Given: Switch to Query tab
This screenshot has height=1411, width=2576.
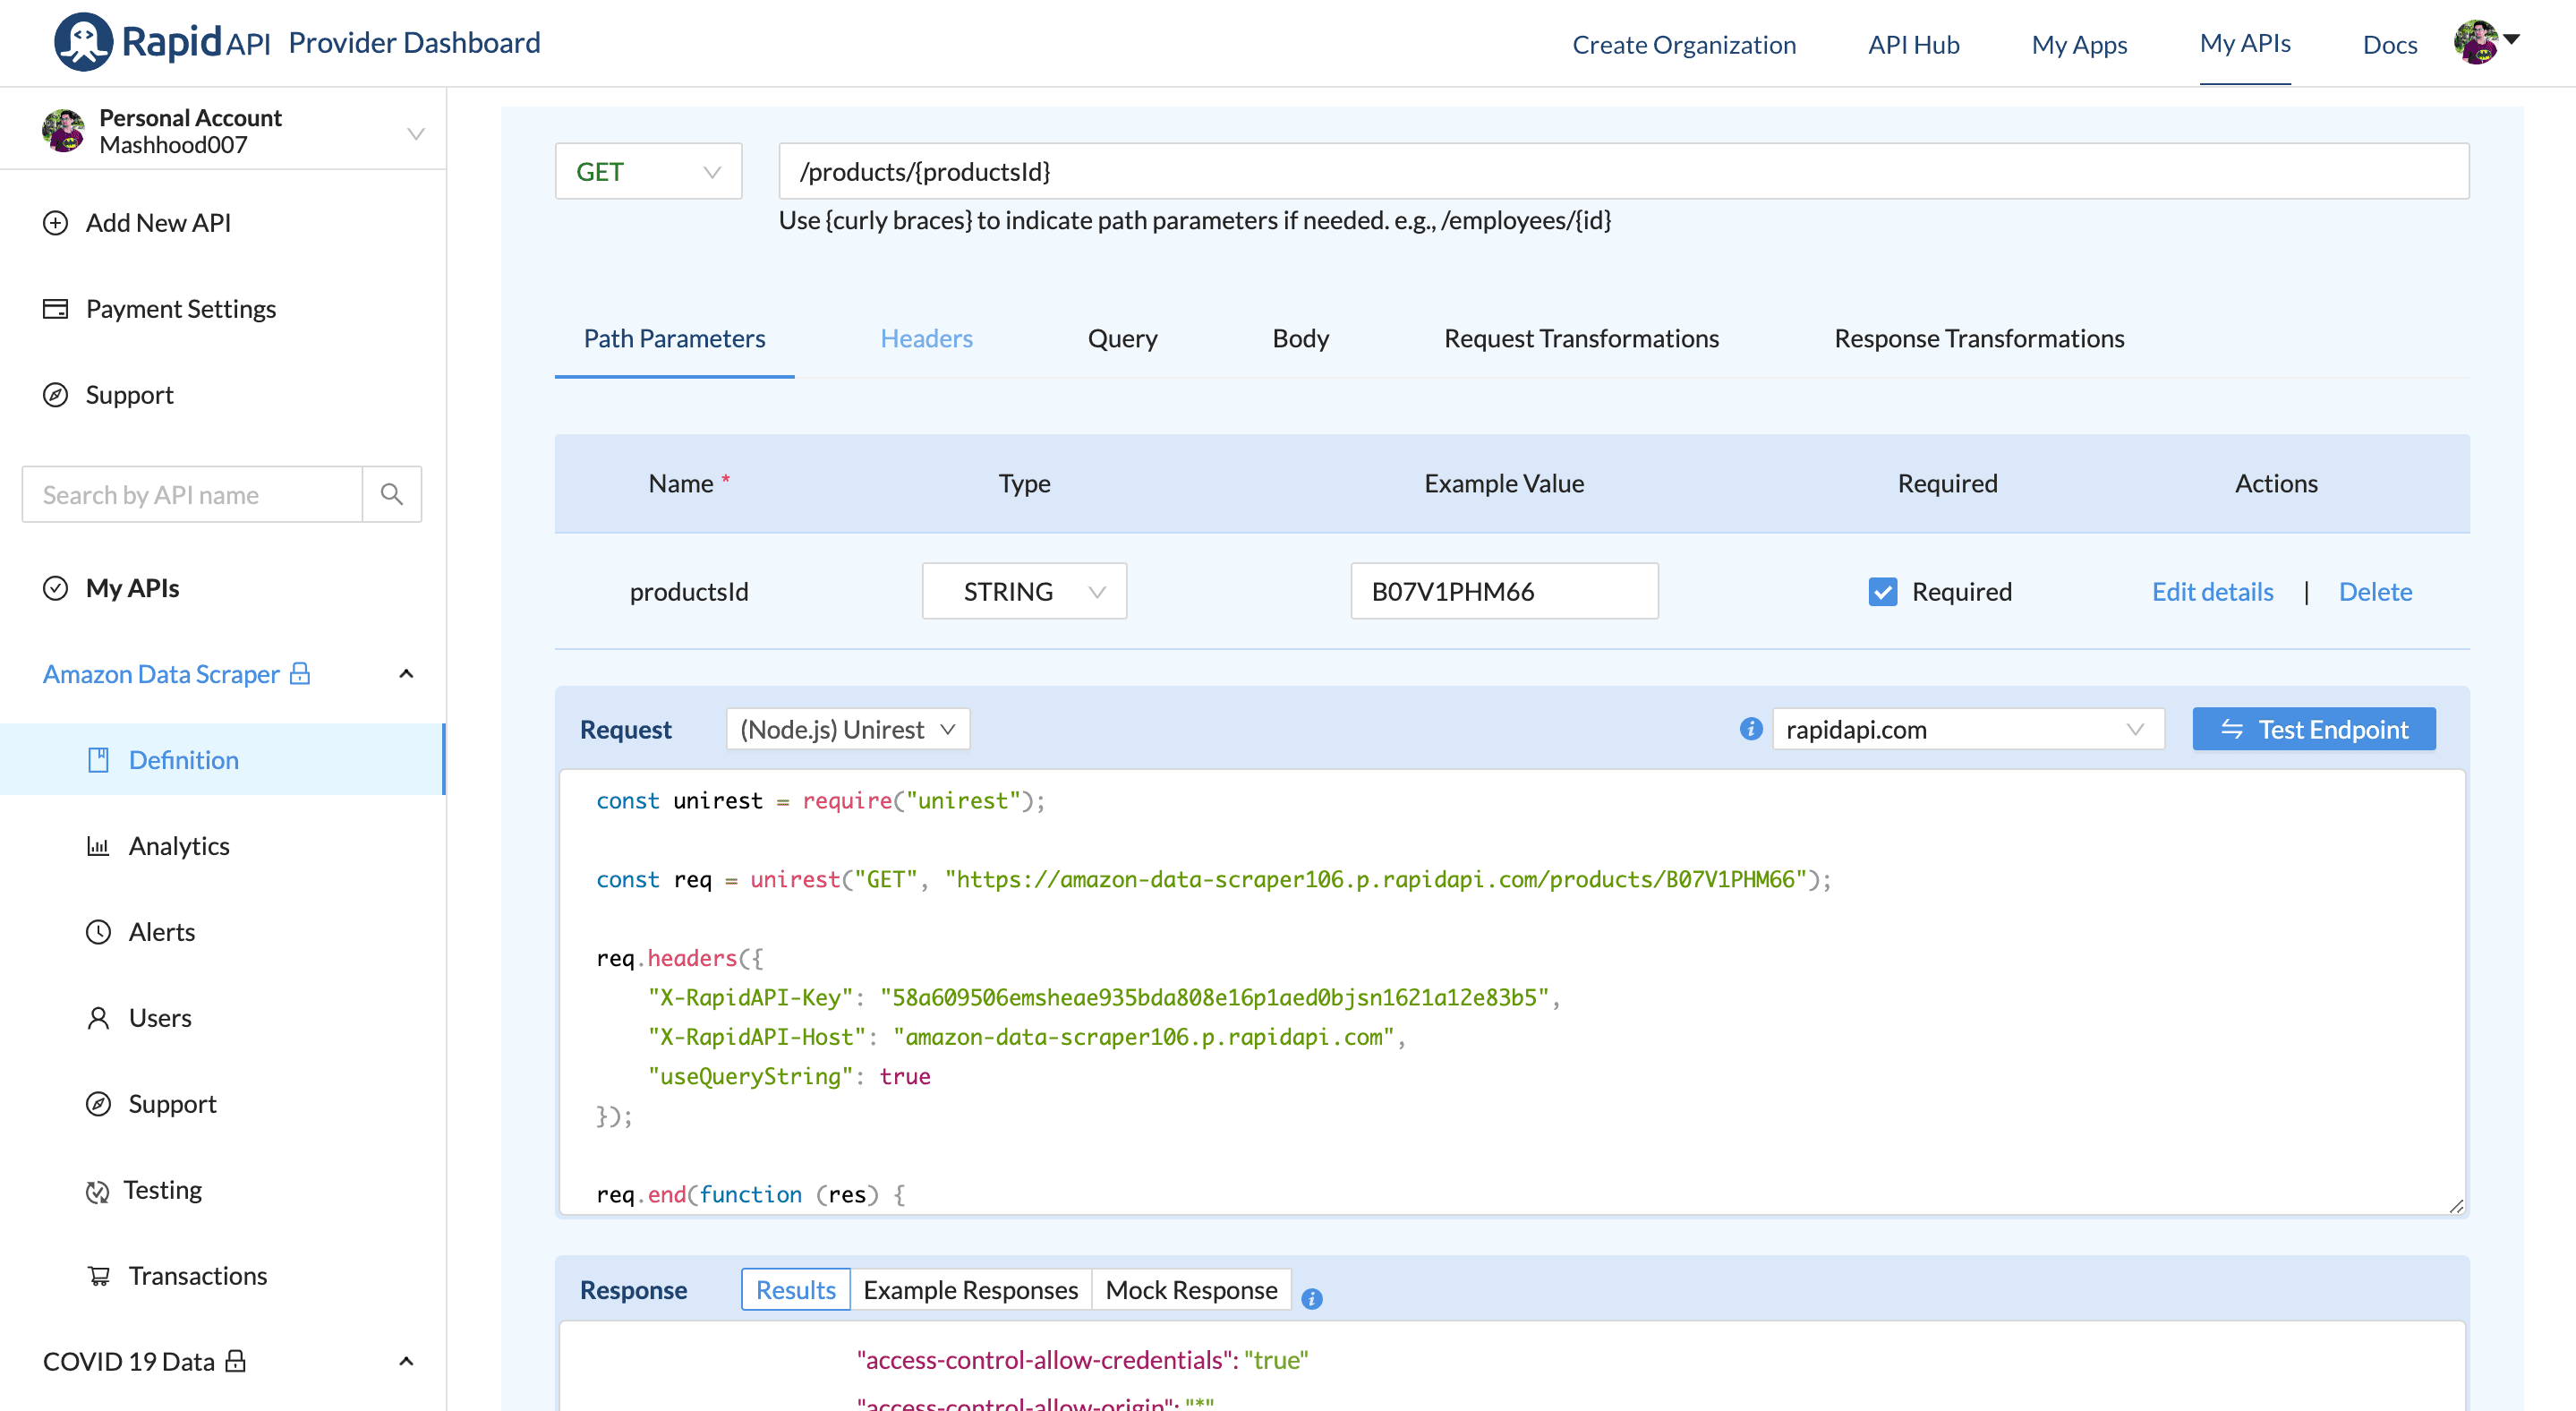Looking at the screenshot, I should coord(1122,338).
